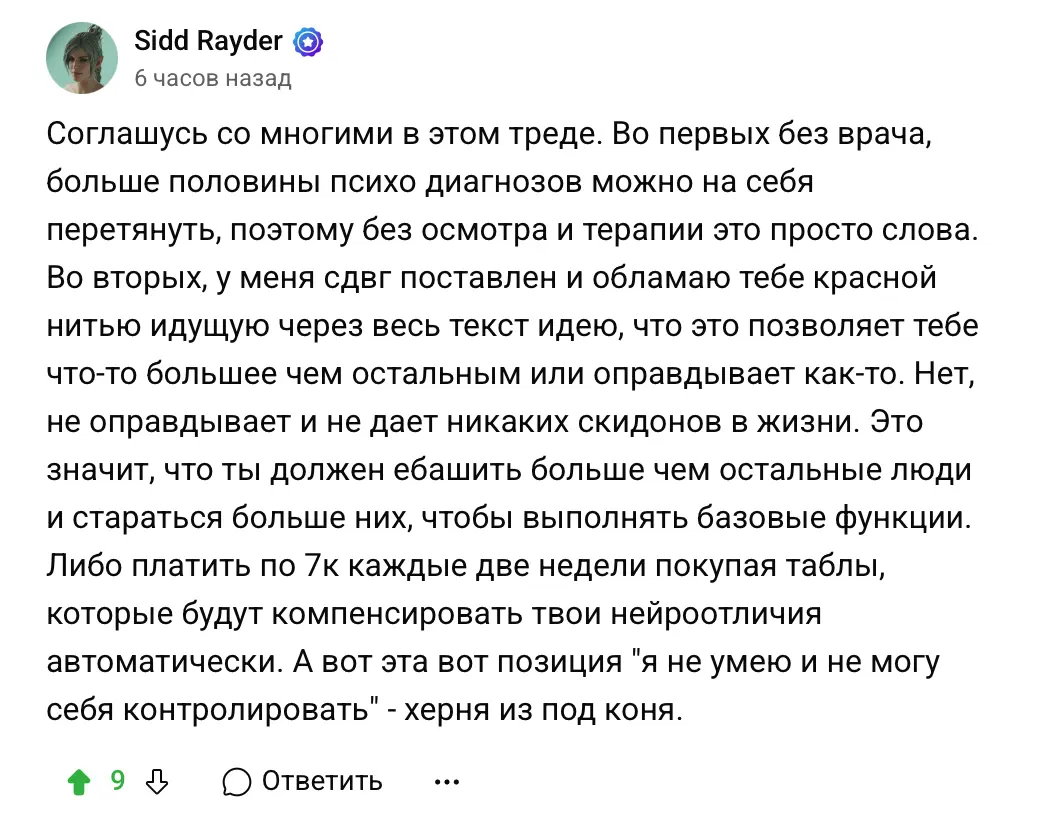Downvote the comment by Sidd Rayder

tap(156, 781)
